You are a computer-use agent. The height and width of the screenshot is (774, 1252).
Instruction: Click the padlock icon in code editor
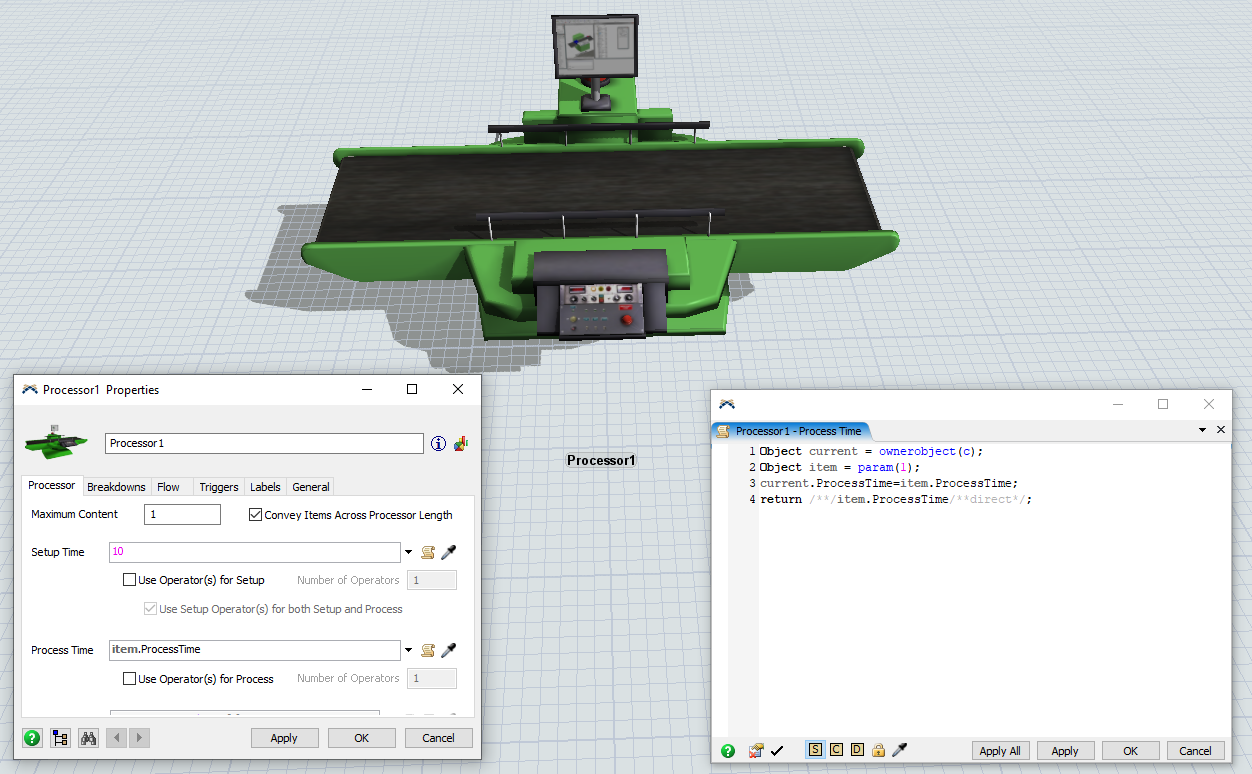(878, 750)
